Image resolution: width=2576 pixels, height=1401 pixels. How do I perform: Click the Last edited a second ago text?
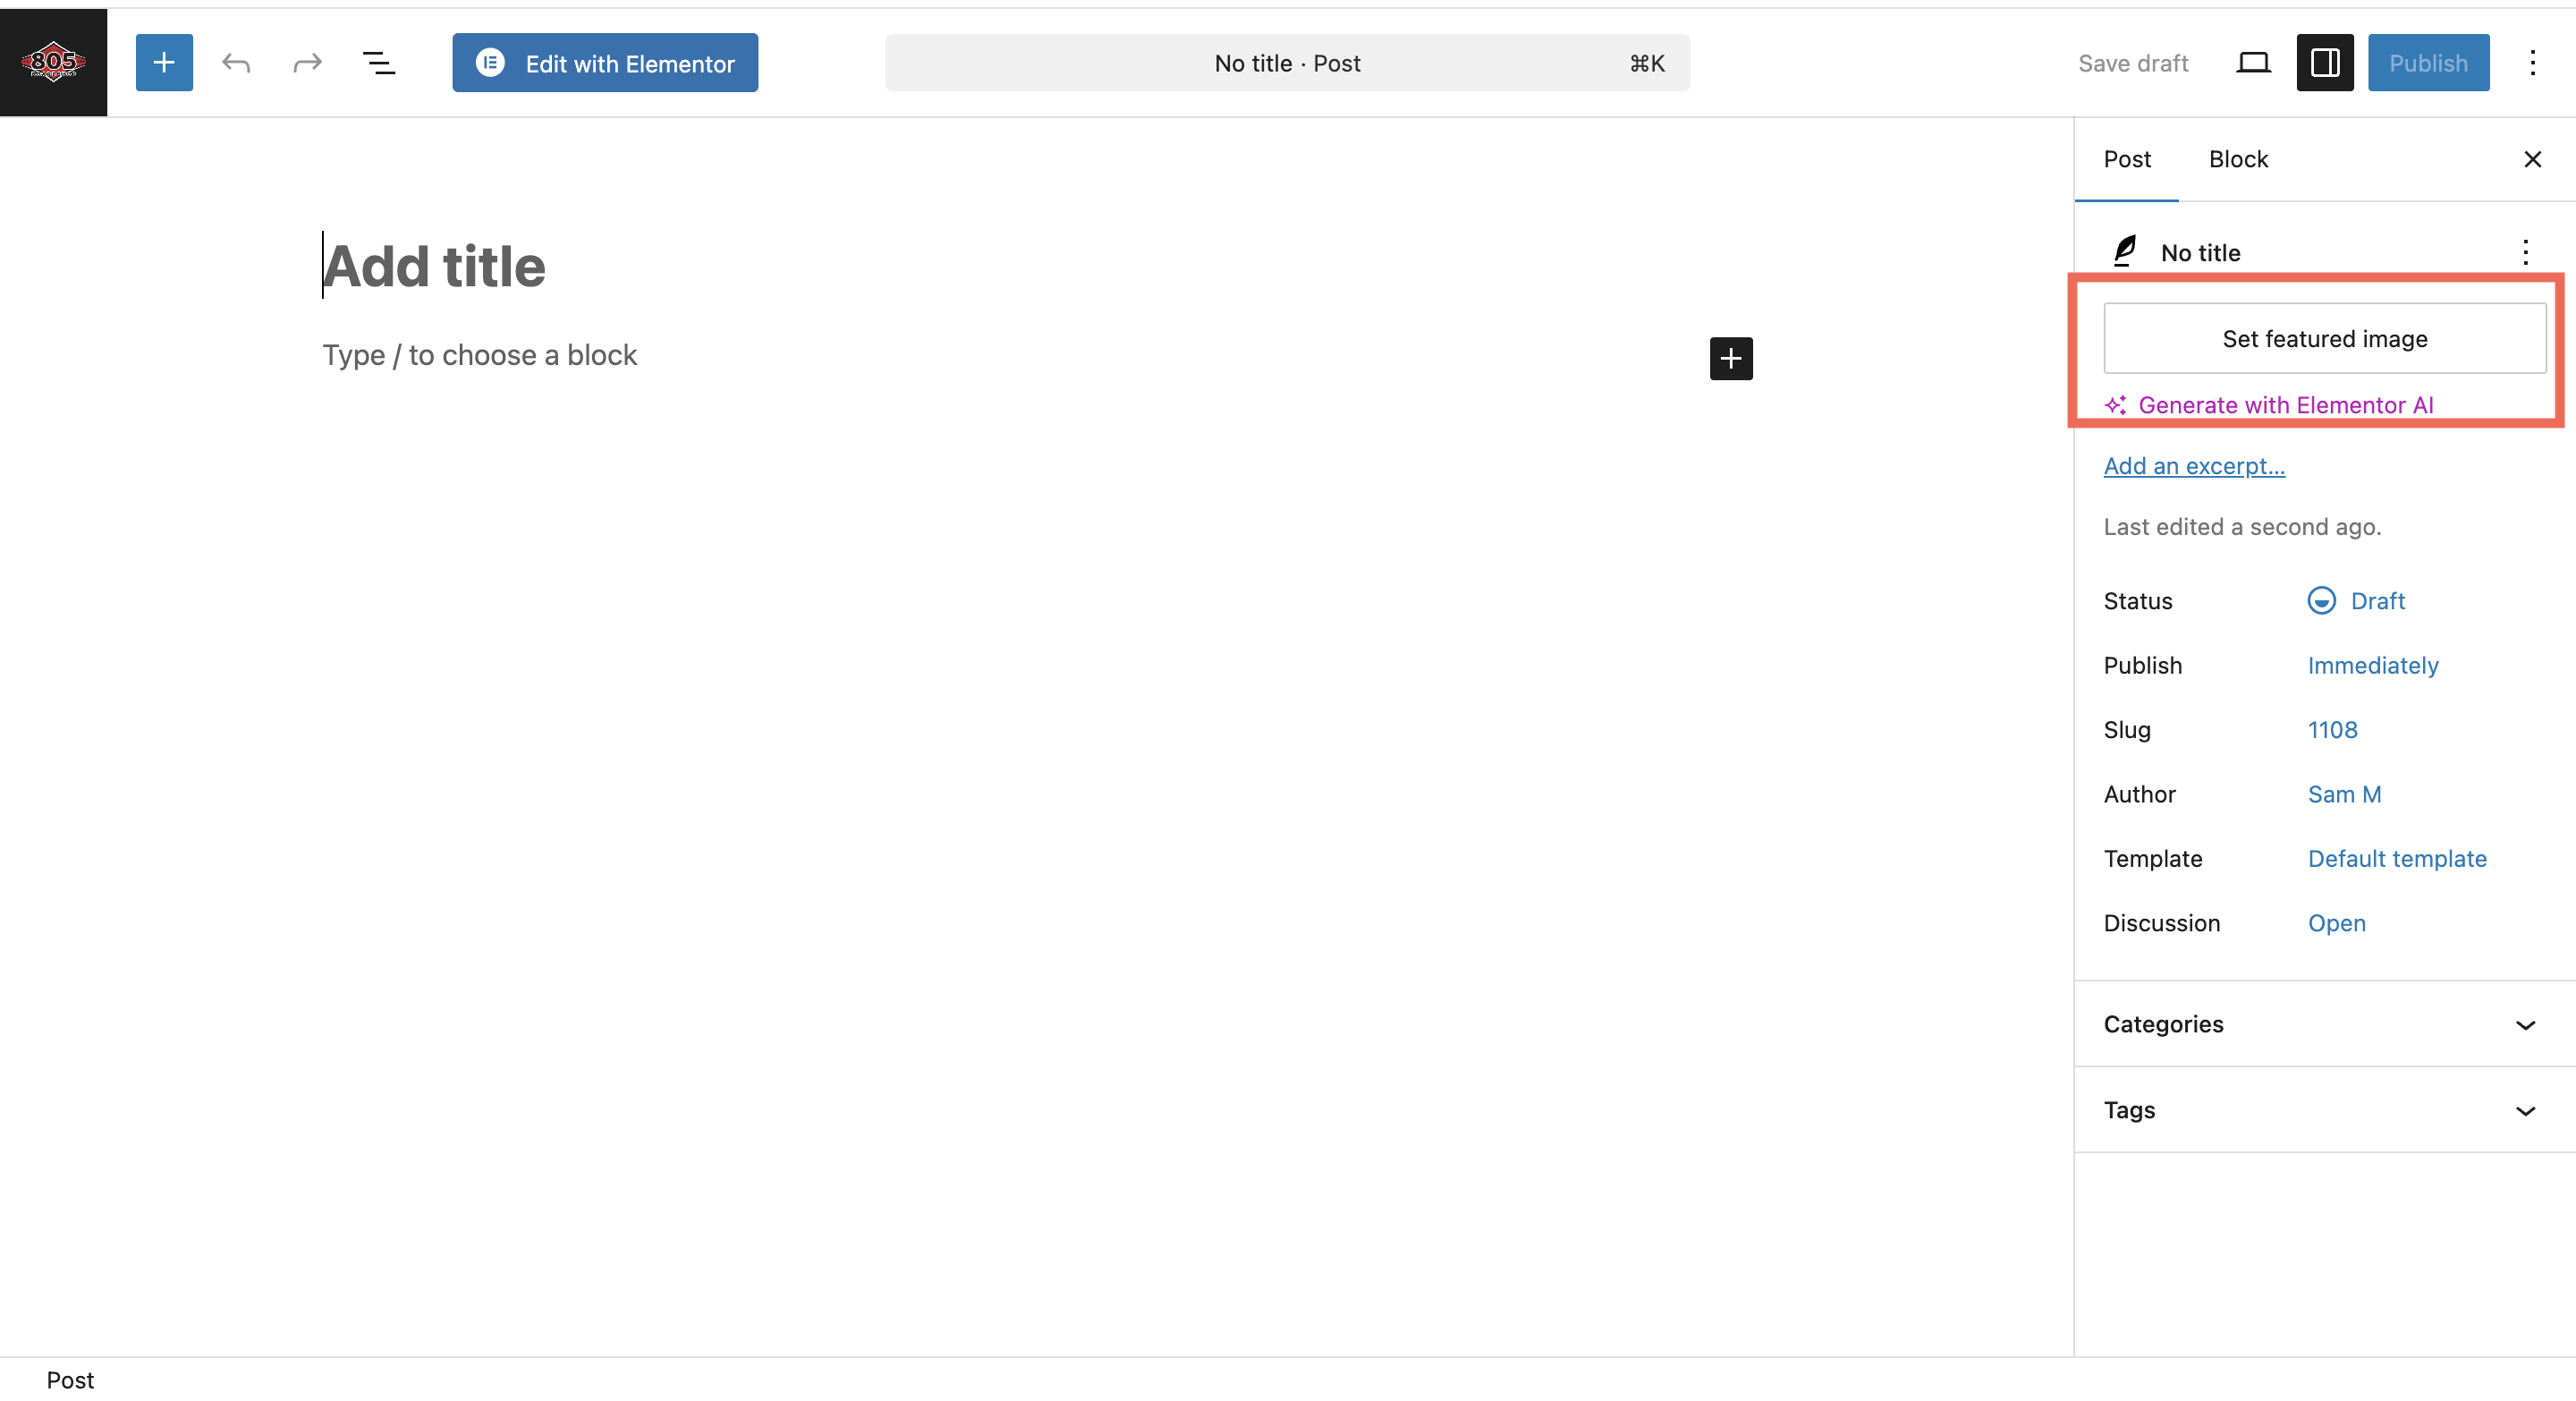(2242, 526)
